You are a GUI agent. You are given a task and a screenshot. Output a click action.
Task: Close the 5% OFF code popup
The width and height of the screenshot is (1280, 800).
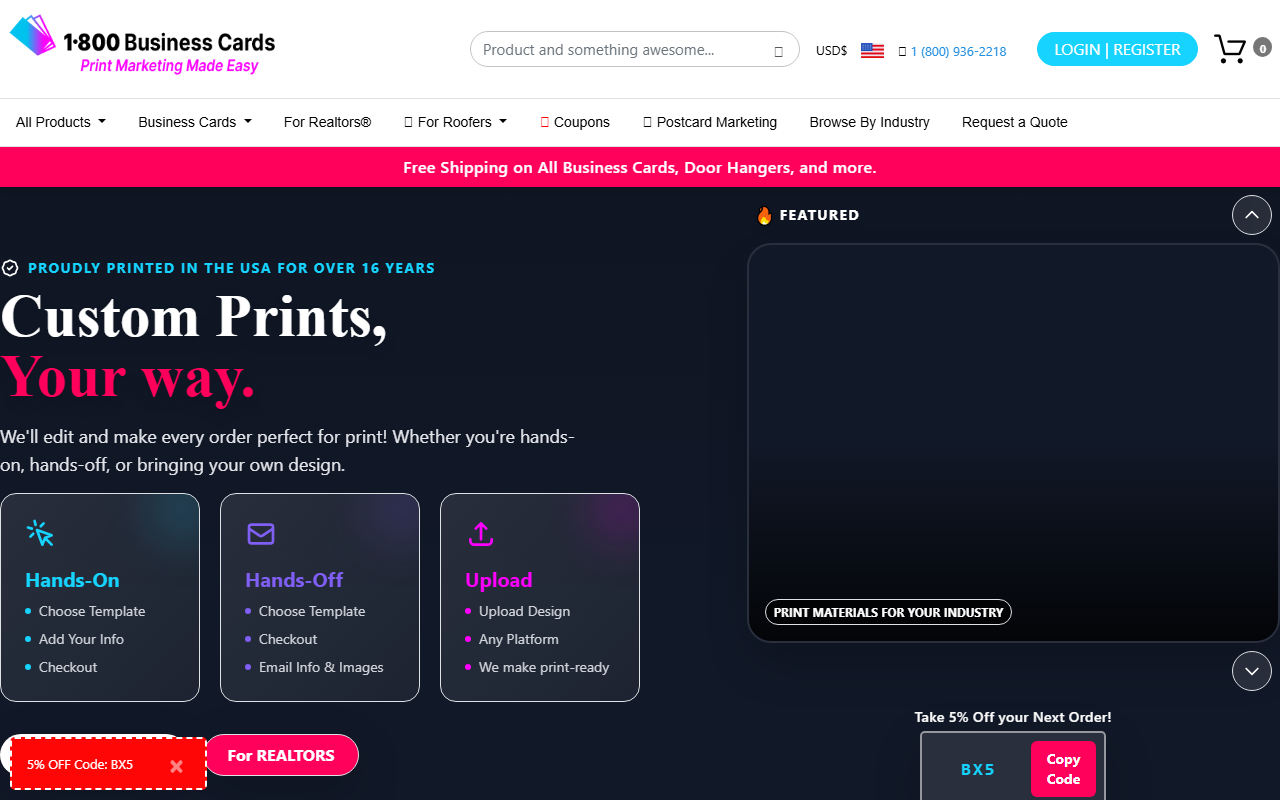click(176, 766)
